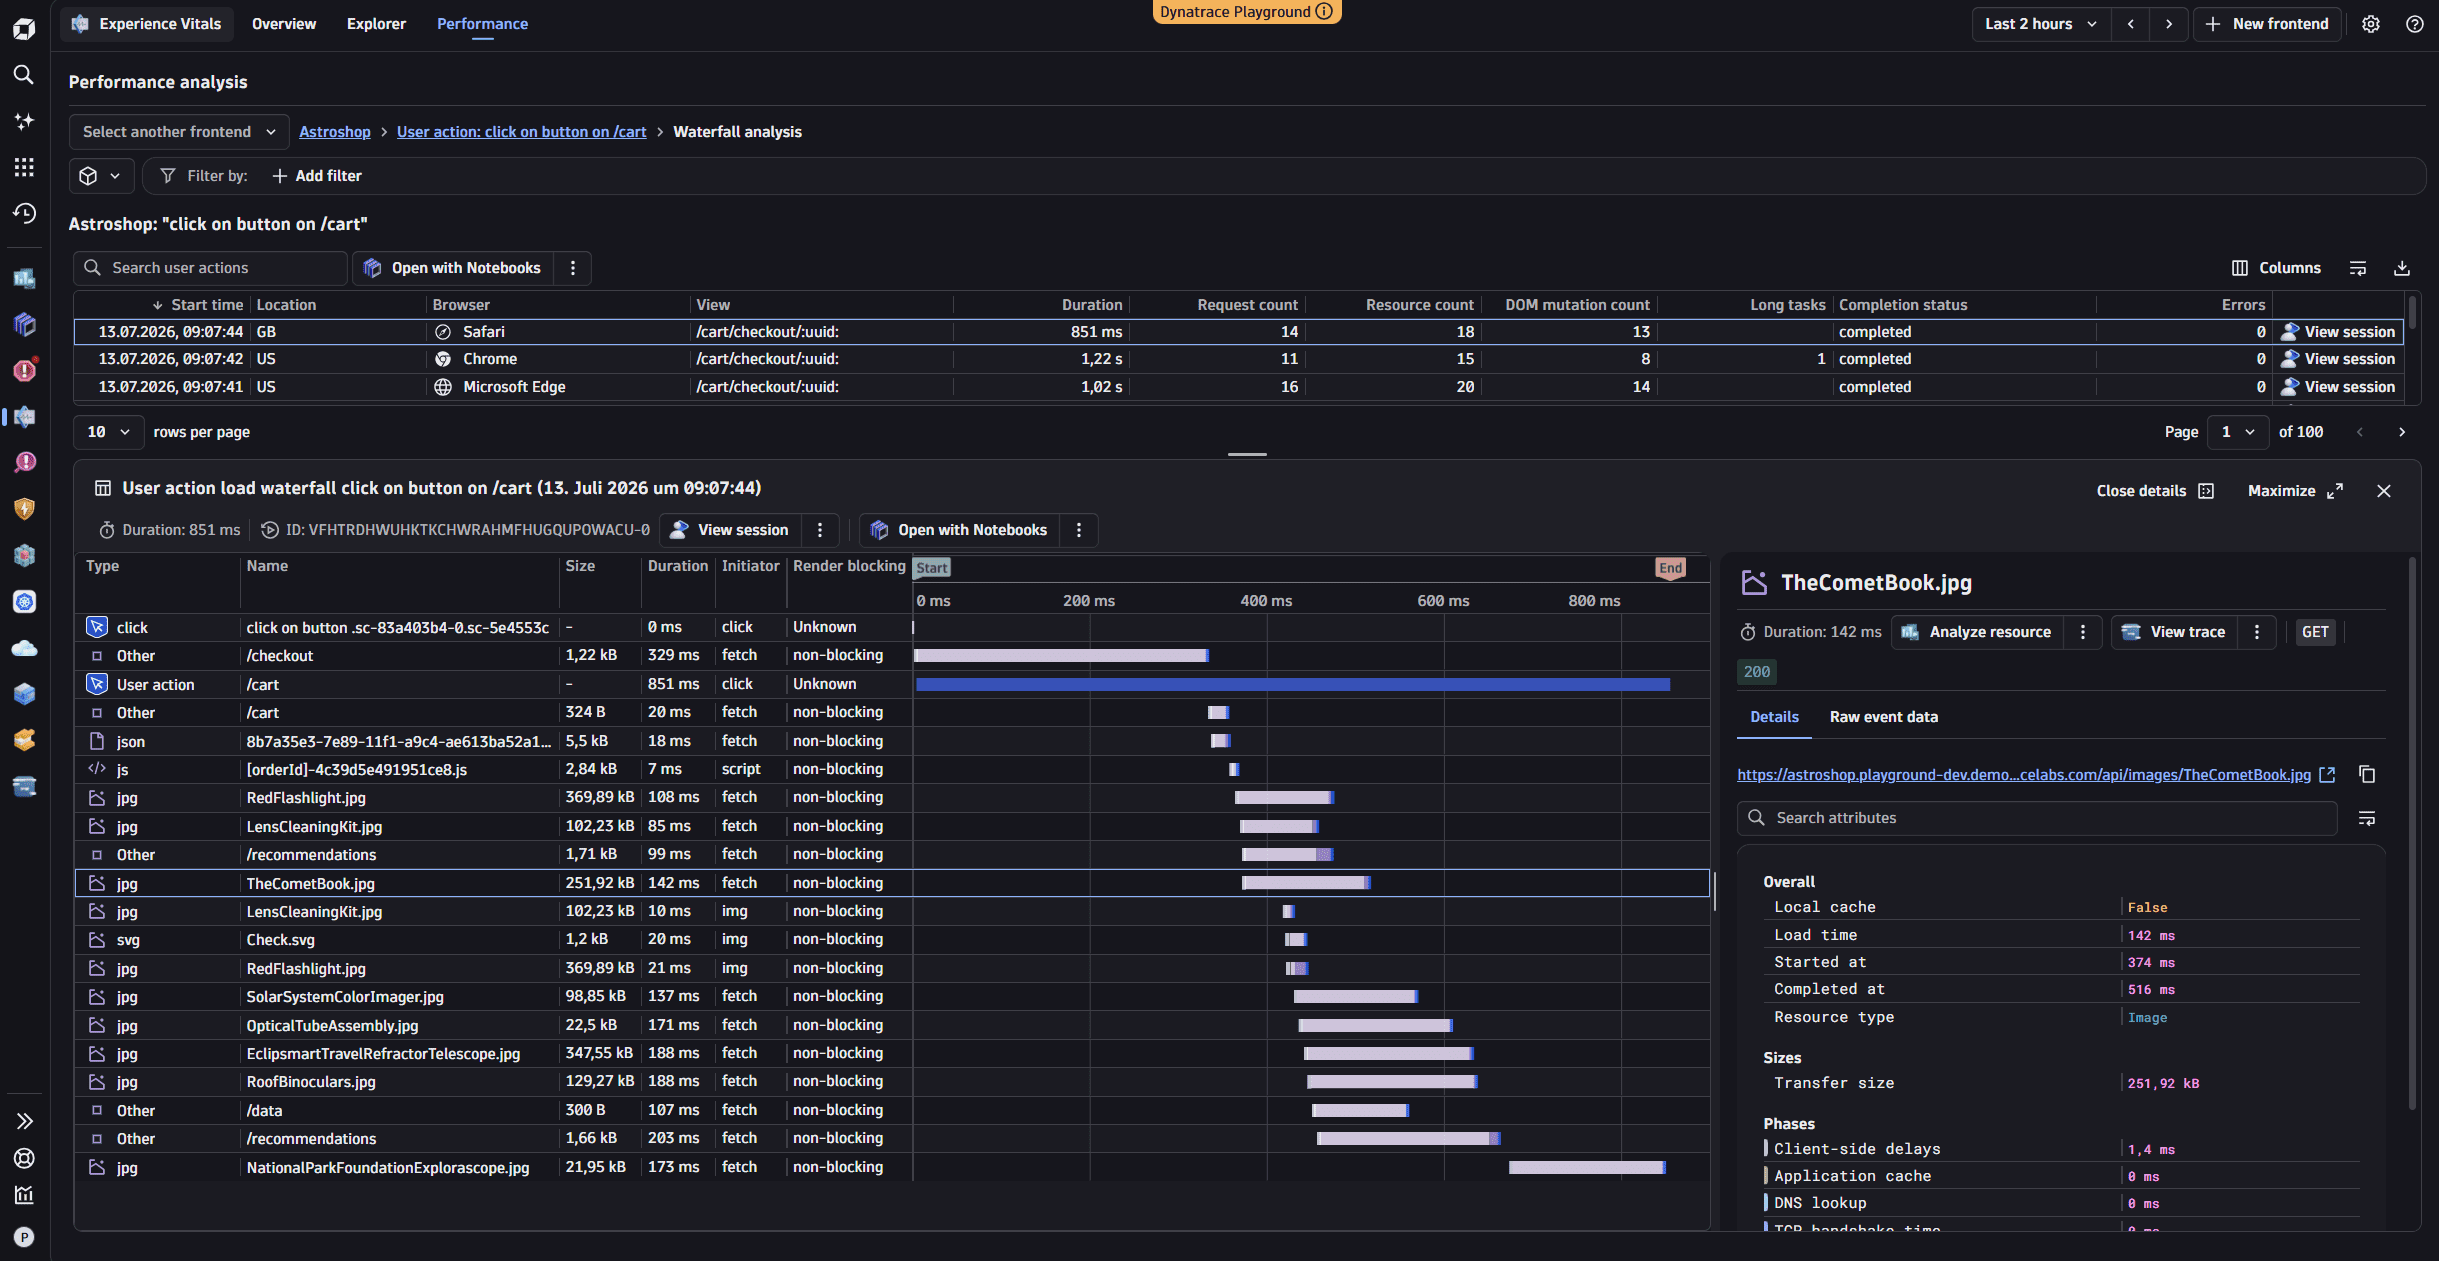Click Maximize button on waterfall panel
Viewport: 2439px width, 1261px height.
[x=2295, y=491]
